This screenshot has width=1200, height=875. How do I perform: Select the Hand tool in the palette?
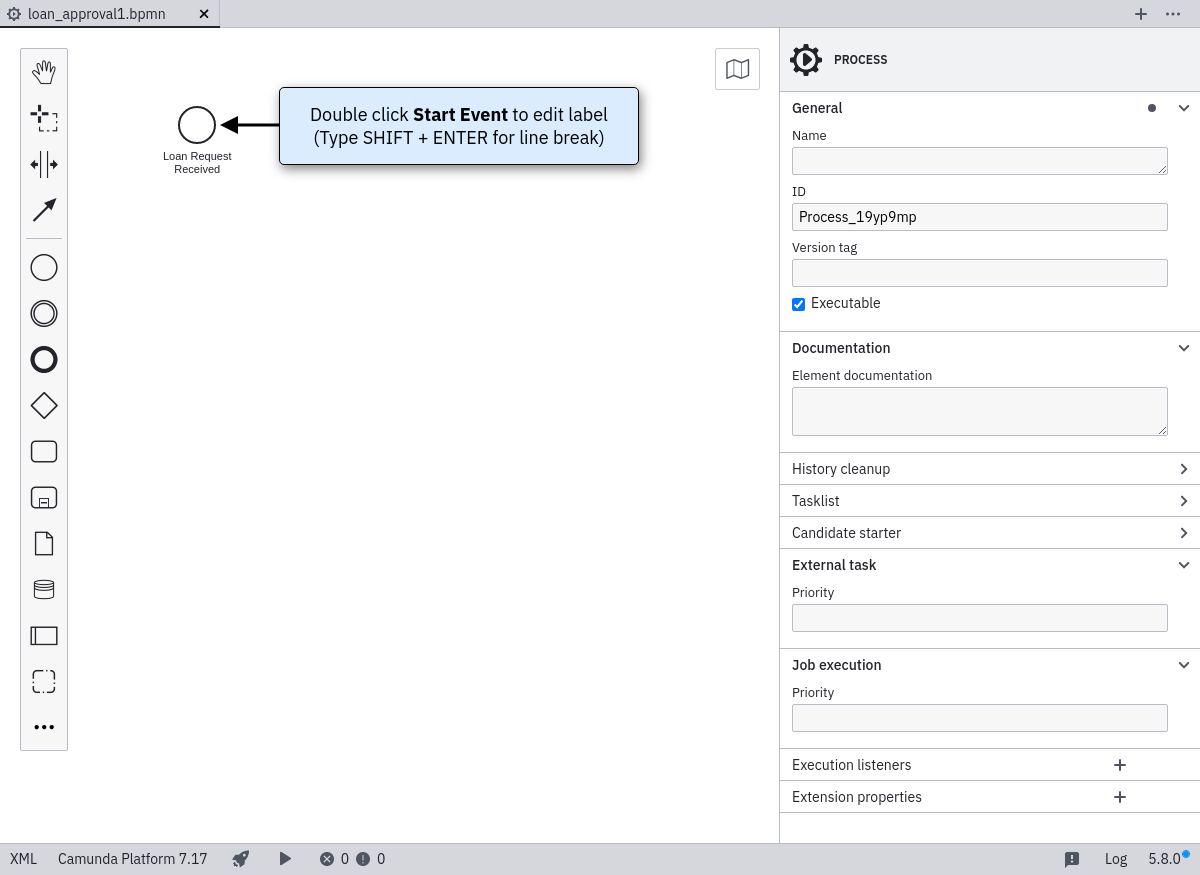[44, 72]
